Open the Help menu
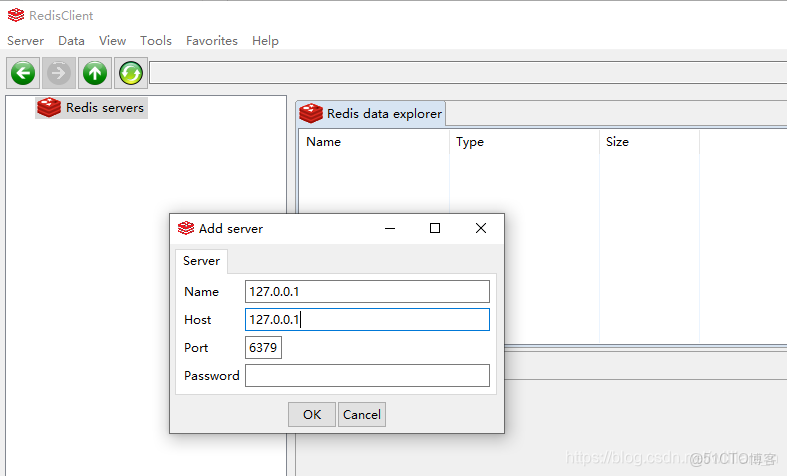This screenshot has width=787, height=476. [265, 41]
